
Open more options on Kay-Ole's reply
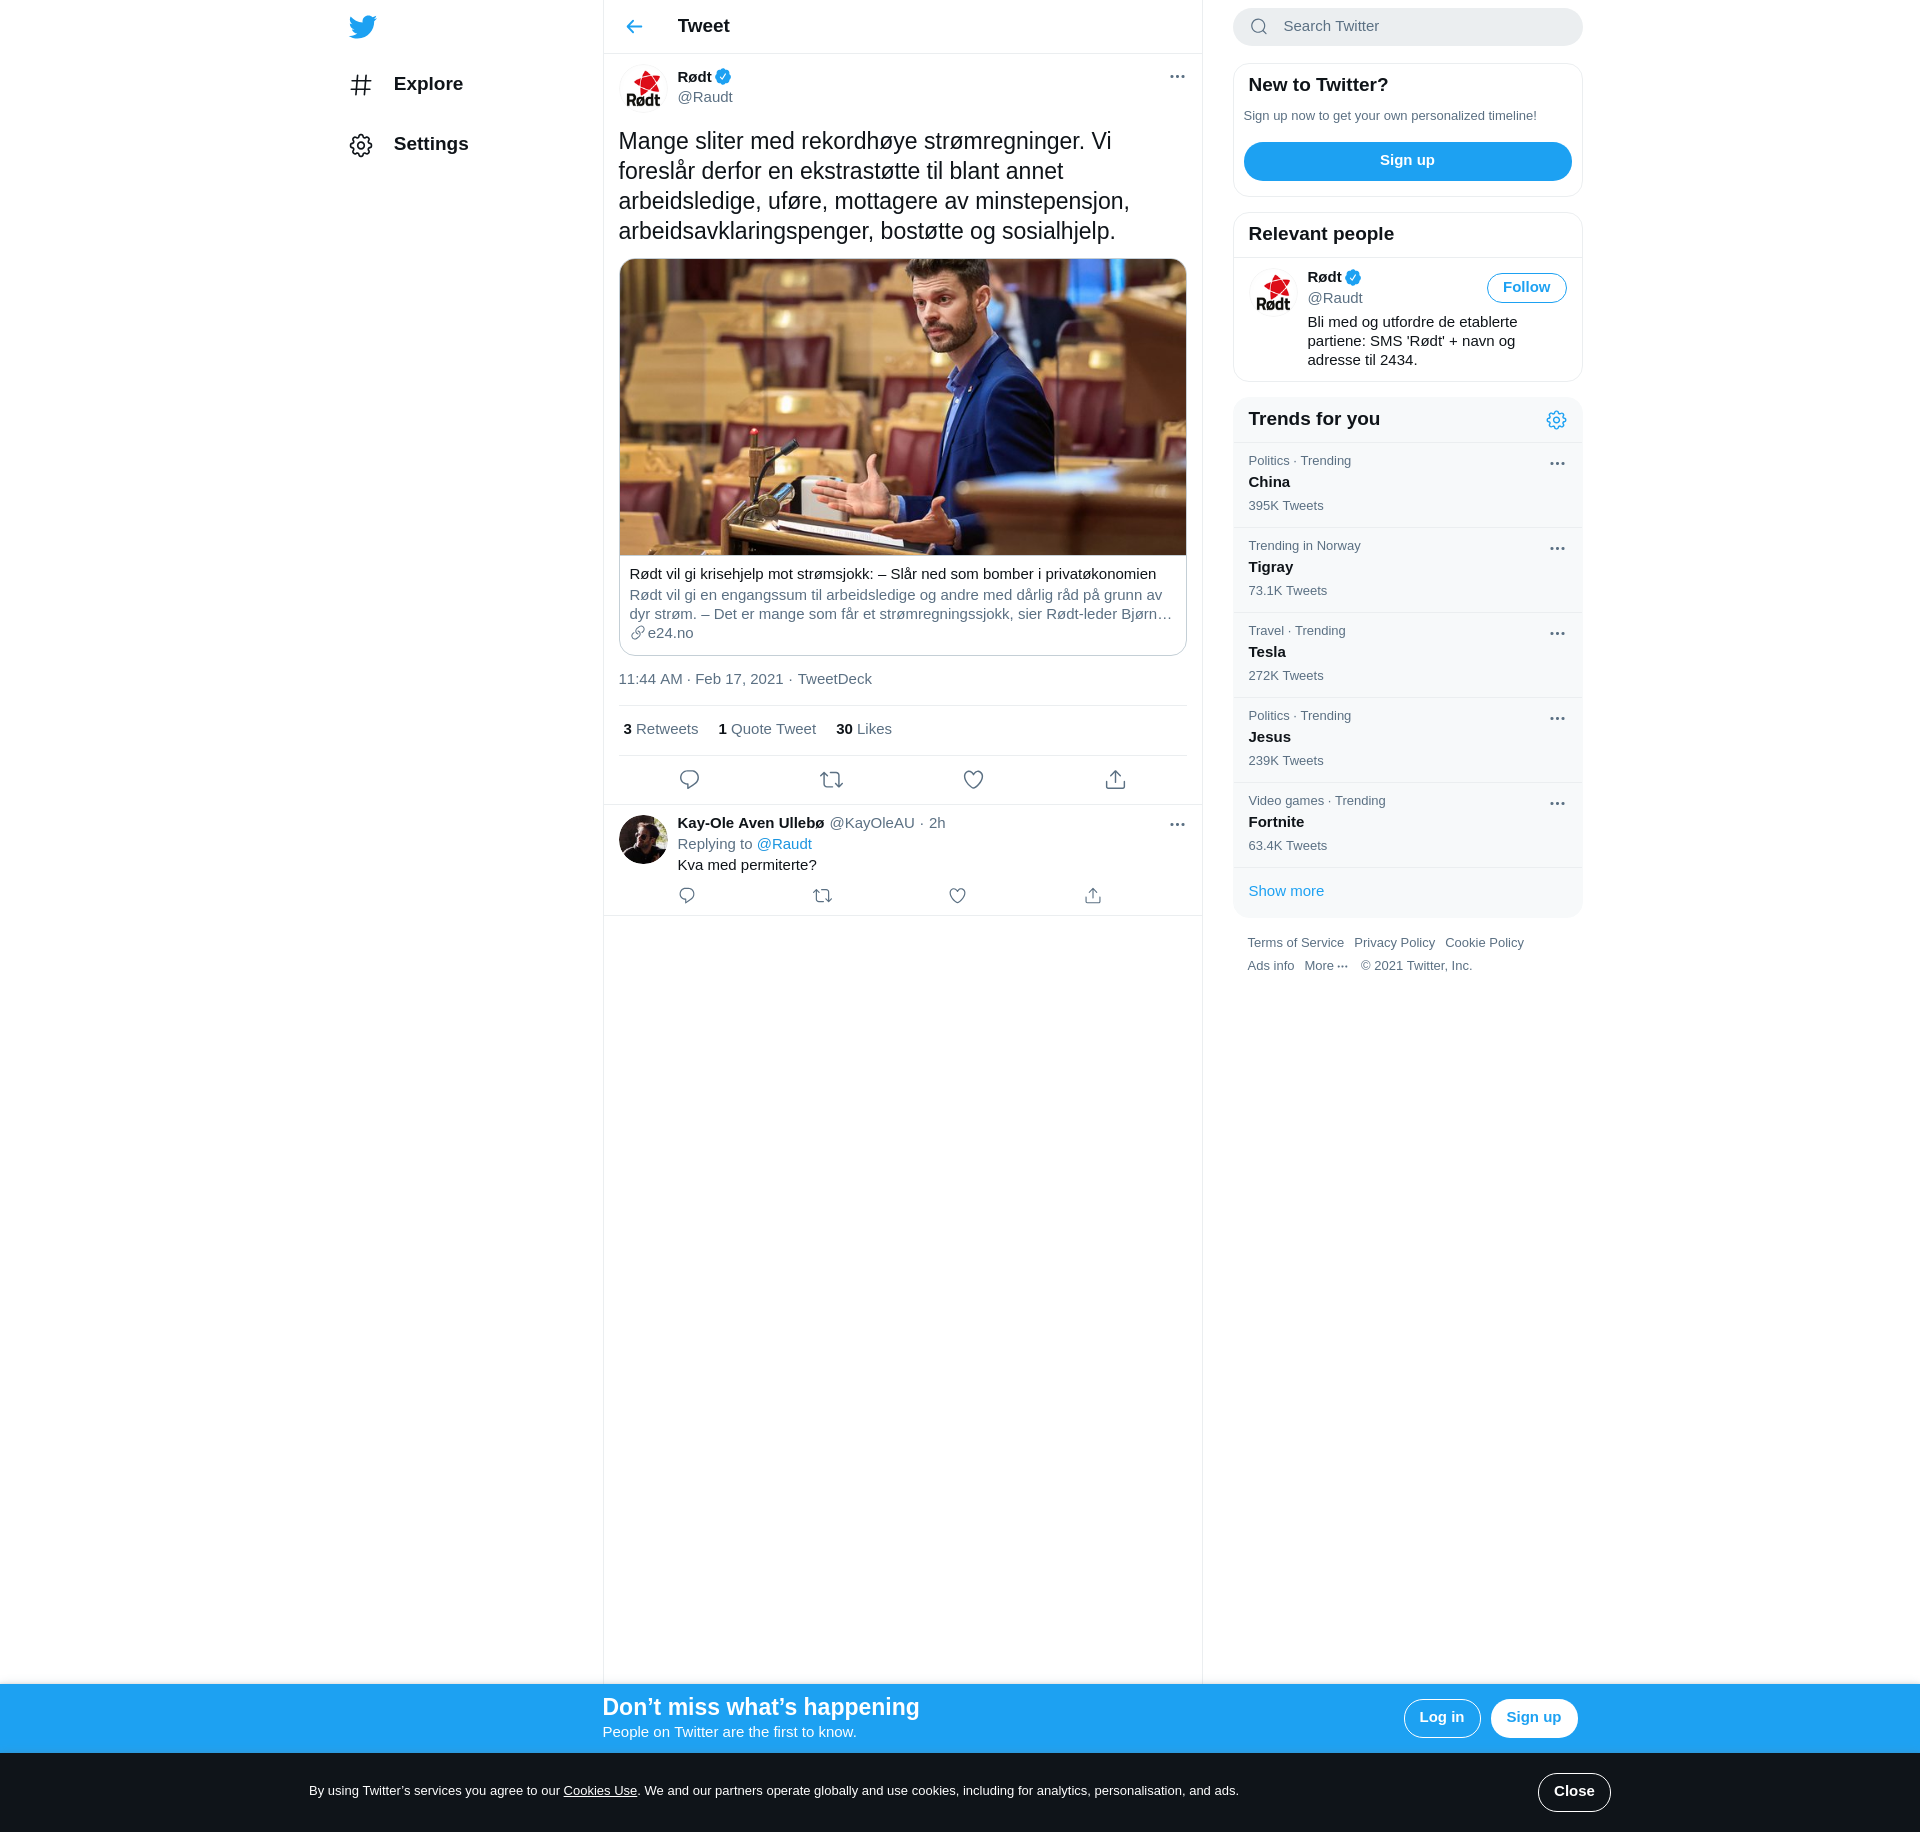1177,825
